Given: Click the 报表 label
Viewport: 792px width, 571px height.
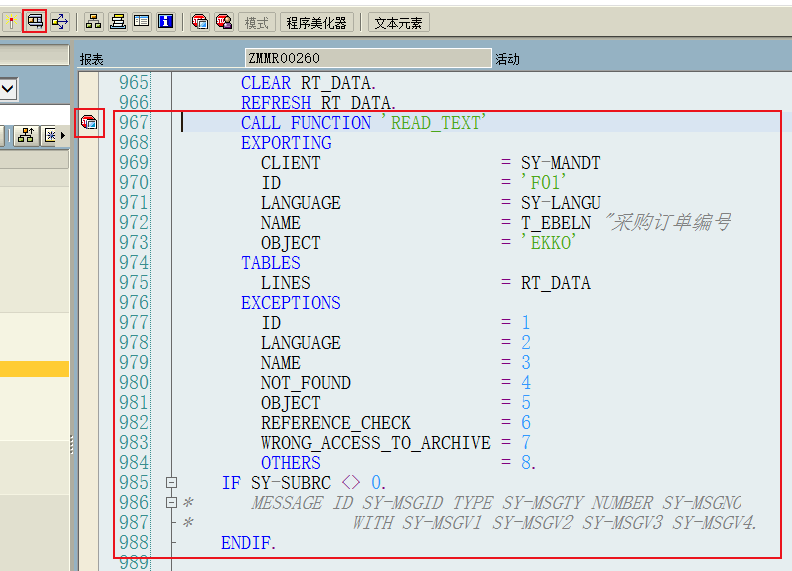Looking at the screenshot, I should click(91, 59).
